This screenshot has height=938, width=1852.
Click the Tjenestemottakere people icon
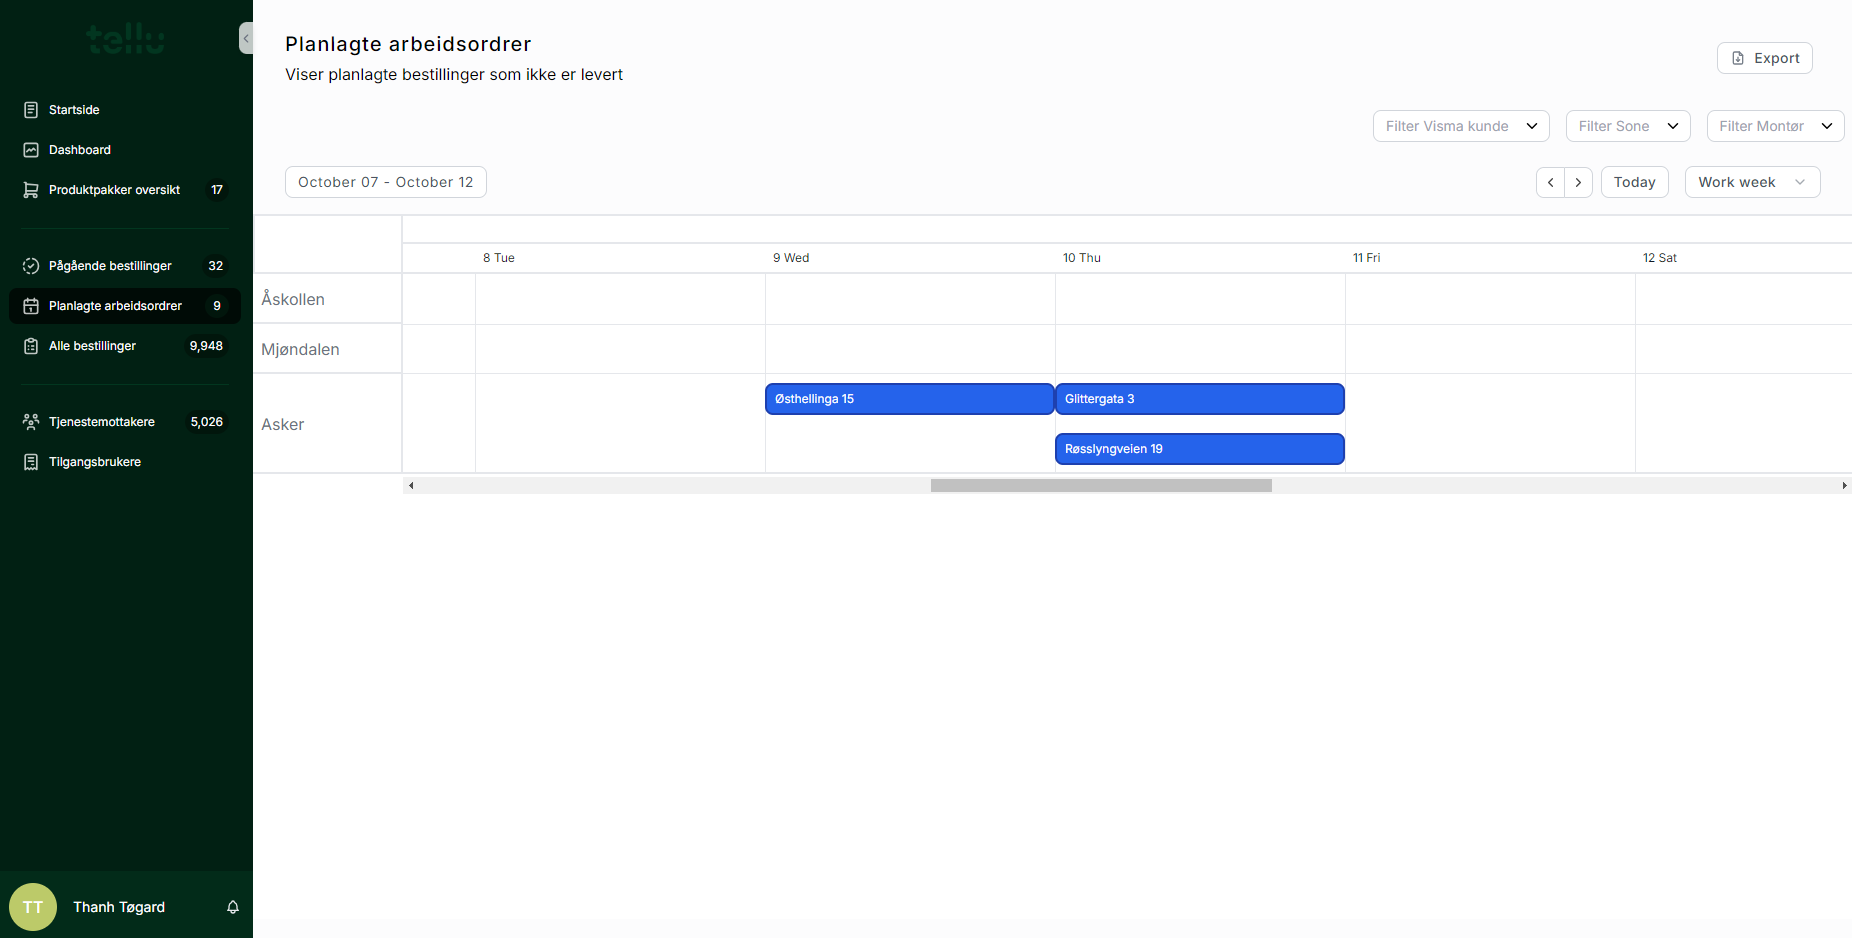[31, 422]
